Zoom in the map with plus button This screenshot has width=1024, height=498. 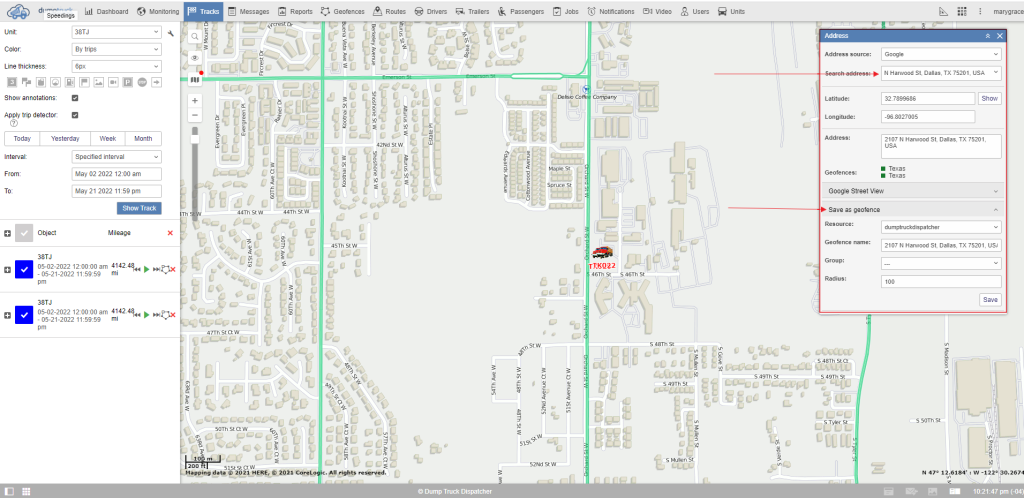pos(195,101)
